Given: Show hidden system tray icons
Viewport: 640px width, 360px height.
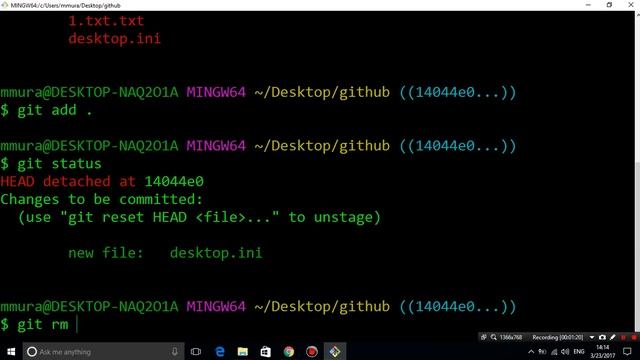Looking at the screenshot, I should pos(531,351).
